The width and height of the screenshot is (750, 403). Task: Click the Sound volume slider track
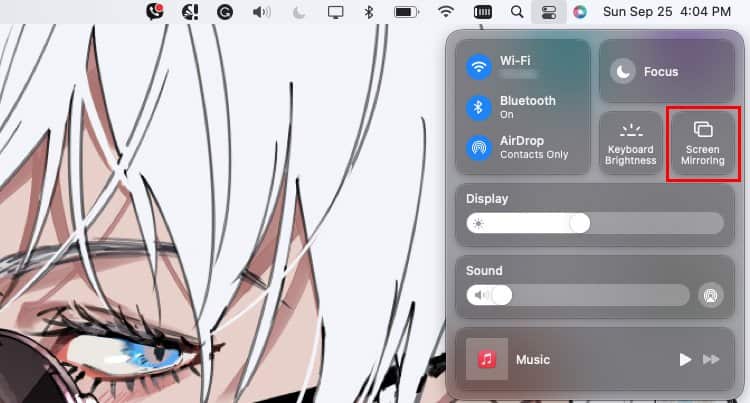[x=578, y=295]
